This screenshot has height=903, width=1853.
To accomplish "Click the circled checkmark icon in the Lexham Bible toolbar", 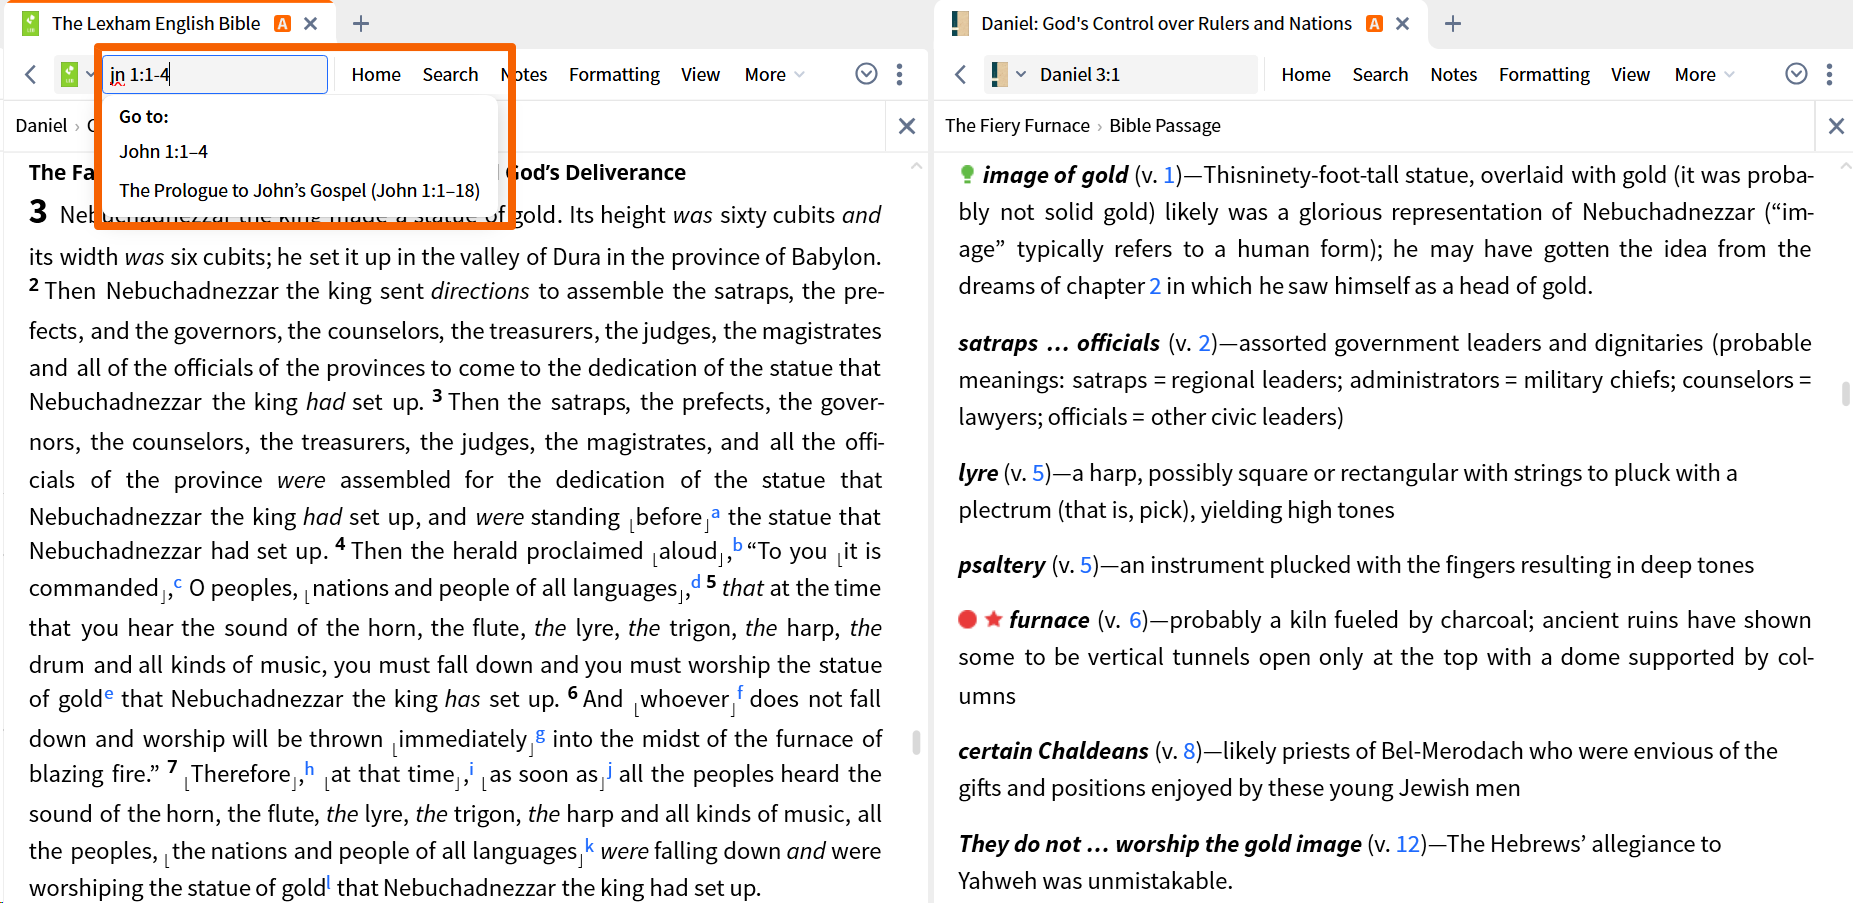I will click(x=867, y=74).
